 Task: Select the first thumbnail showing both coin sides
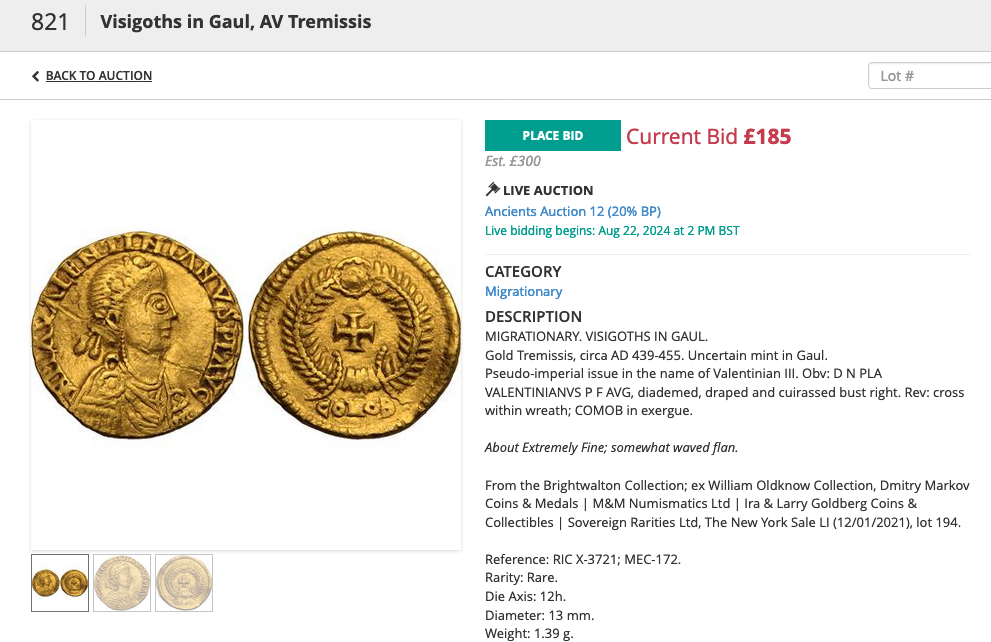click(x=60, y=583)
